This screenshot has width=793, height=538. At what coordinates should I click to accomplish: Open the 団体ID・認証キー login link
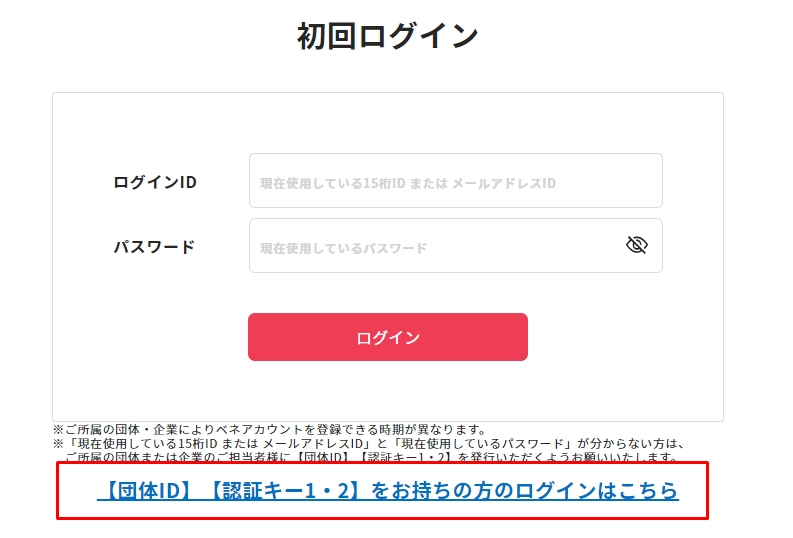(x=388, y=490)
